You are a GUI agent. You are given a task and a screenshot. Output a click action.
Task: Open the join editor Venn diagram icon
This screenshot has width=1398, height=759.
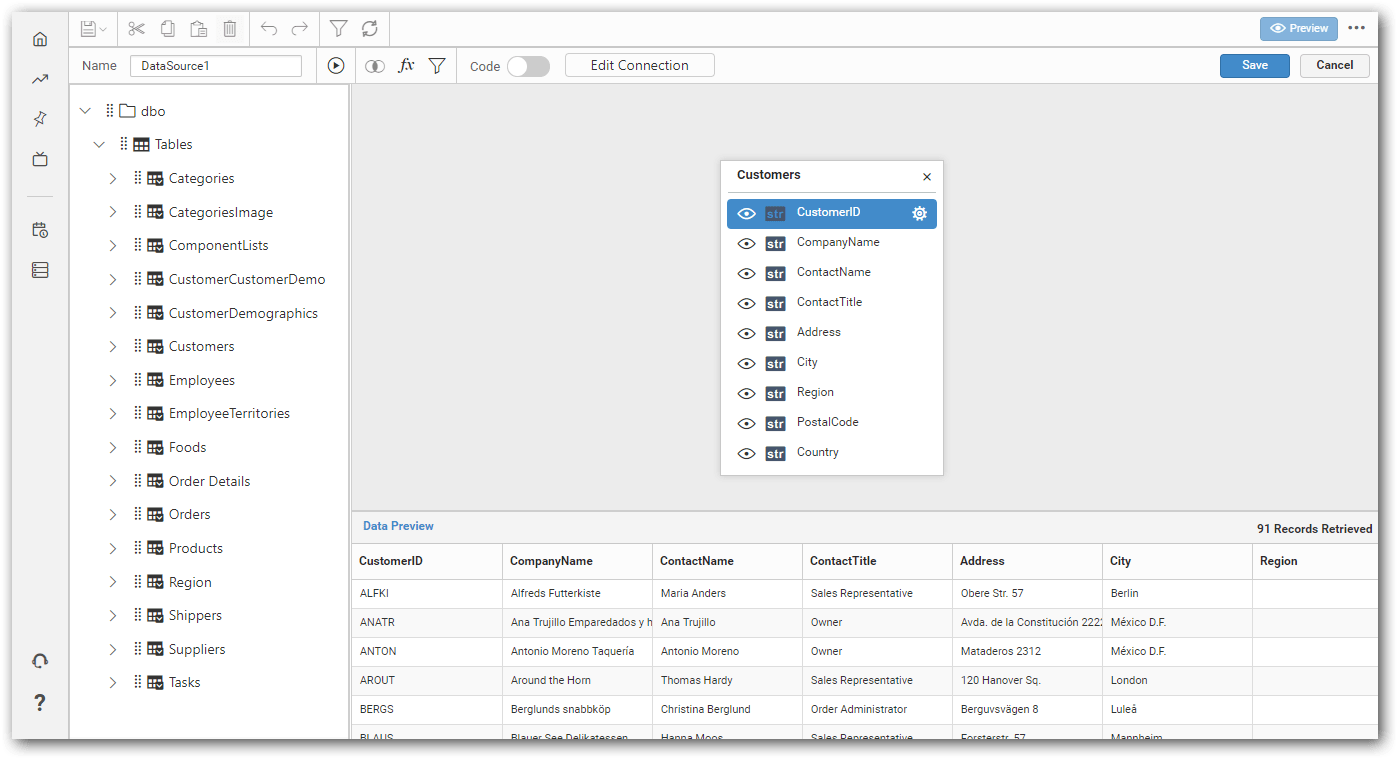coord(374,65)
